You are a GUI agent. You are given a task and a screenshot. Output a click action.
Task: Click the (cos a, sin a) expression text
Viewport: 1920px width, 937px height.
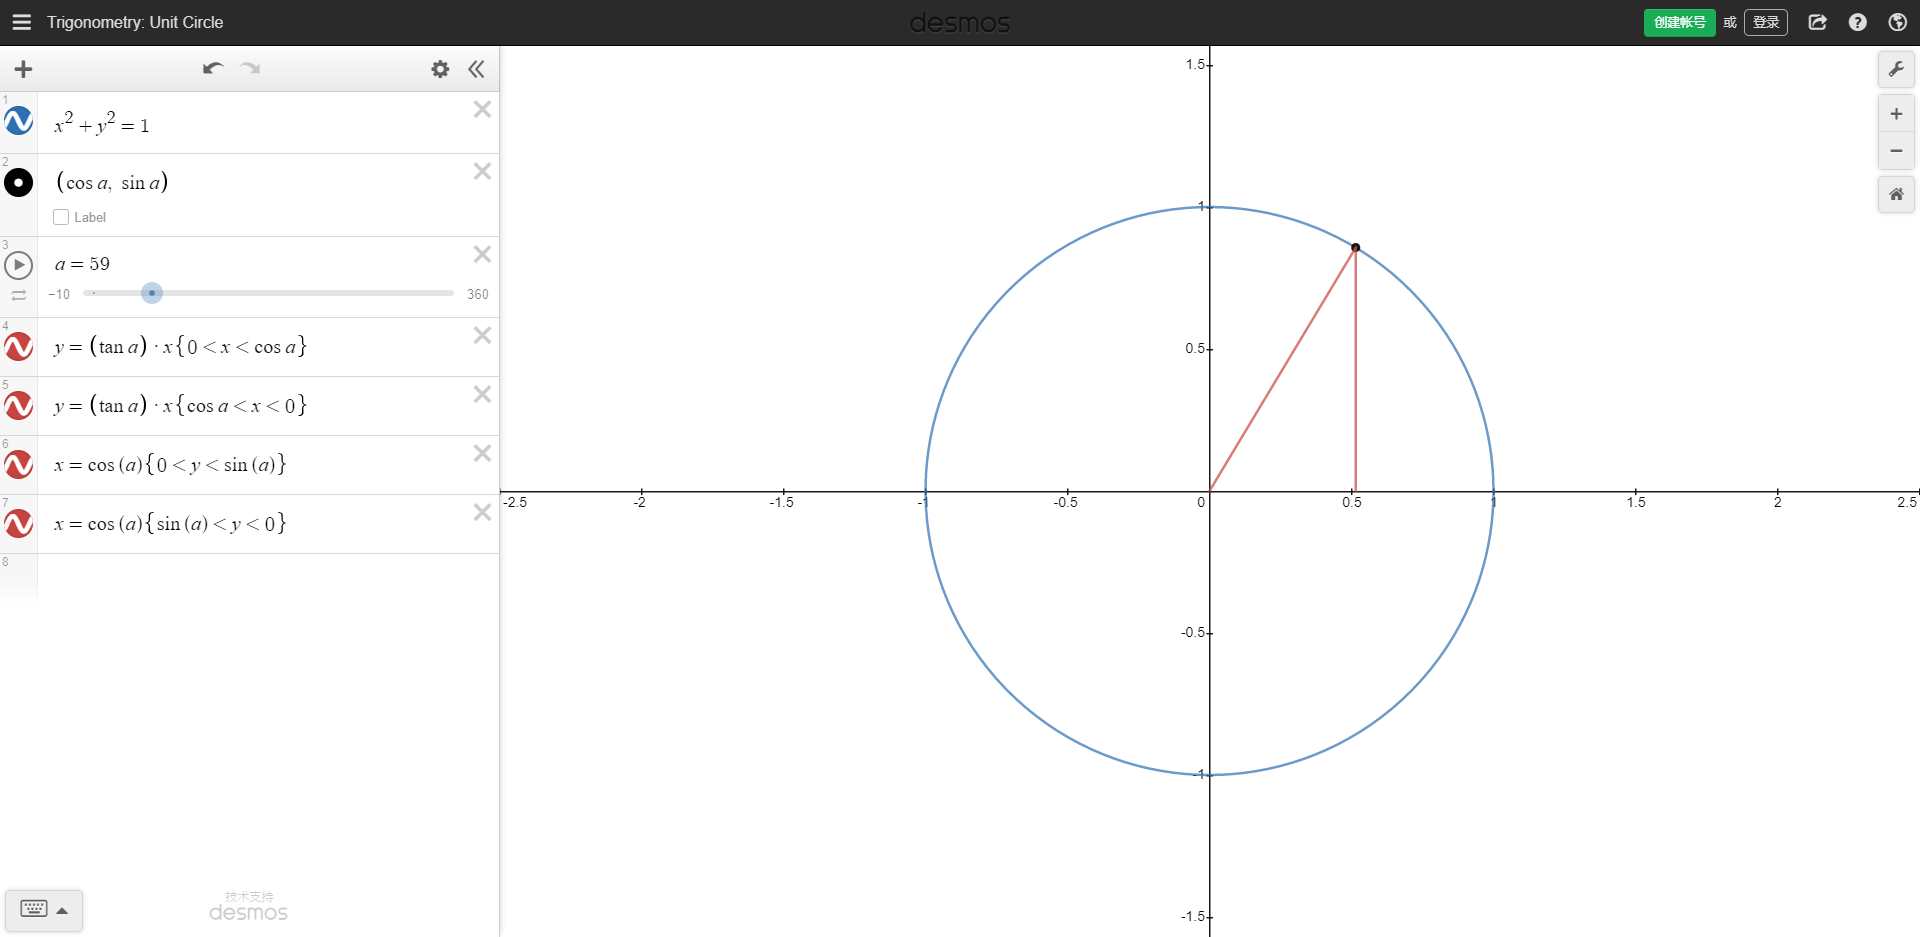[x=112, y=182]
